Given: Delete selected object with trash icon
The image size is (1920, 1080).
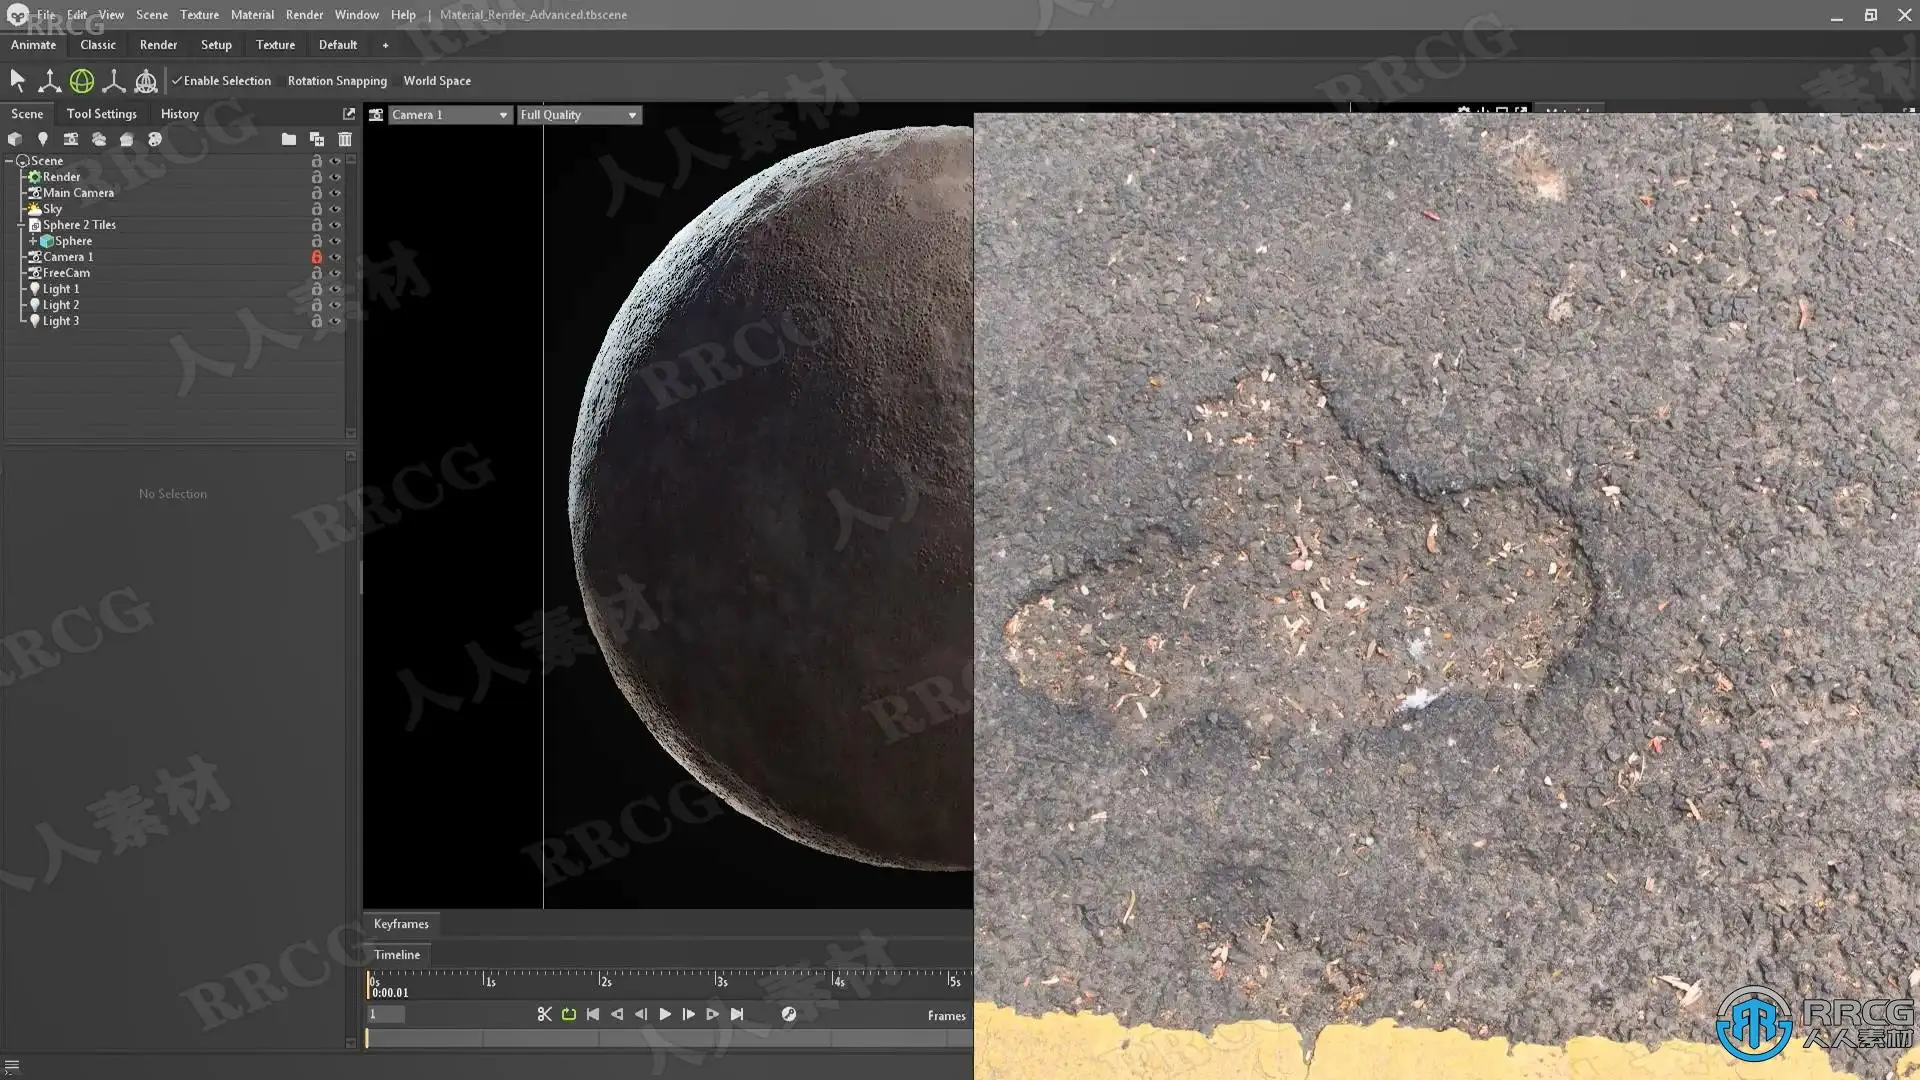Looking at the screenshot, I should [x=345, y=139].
